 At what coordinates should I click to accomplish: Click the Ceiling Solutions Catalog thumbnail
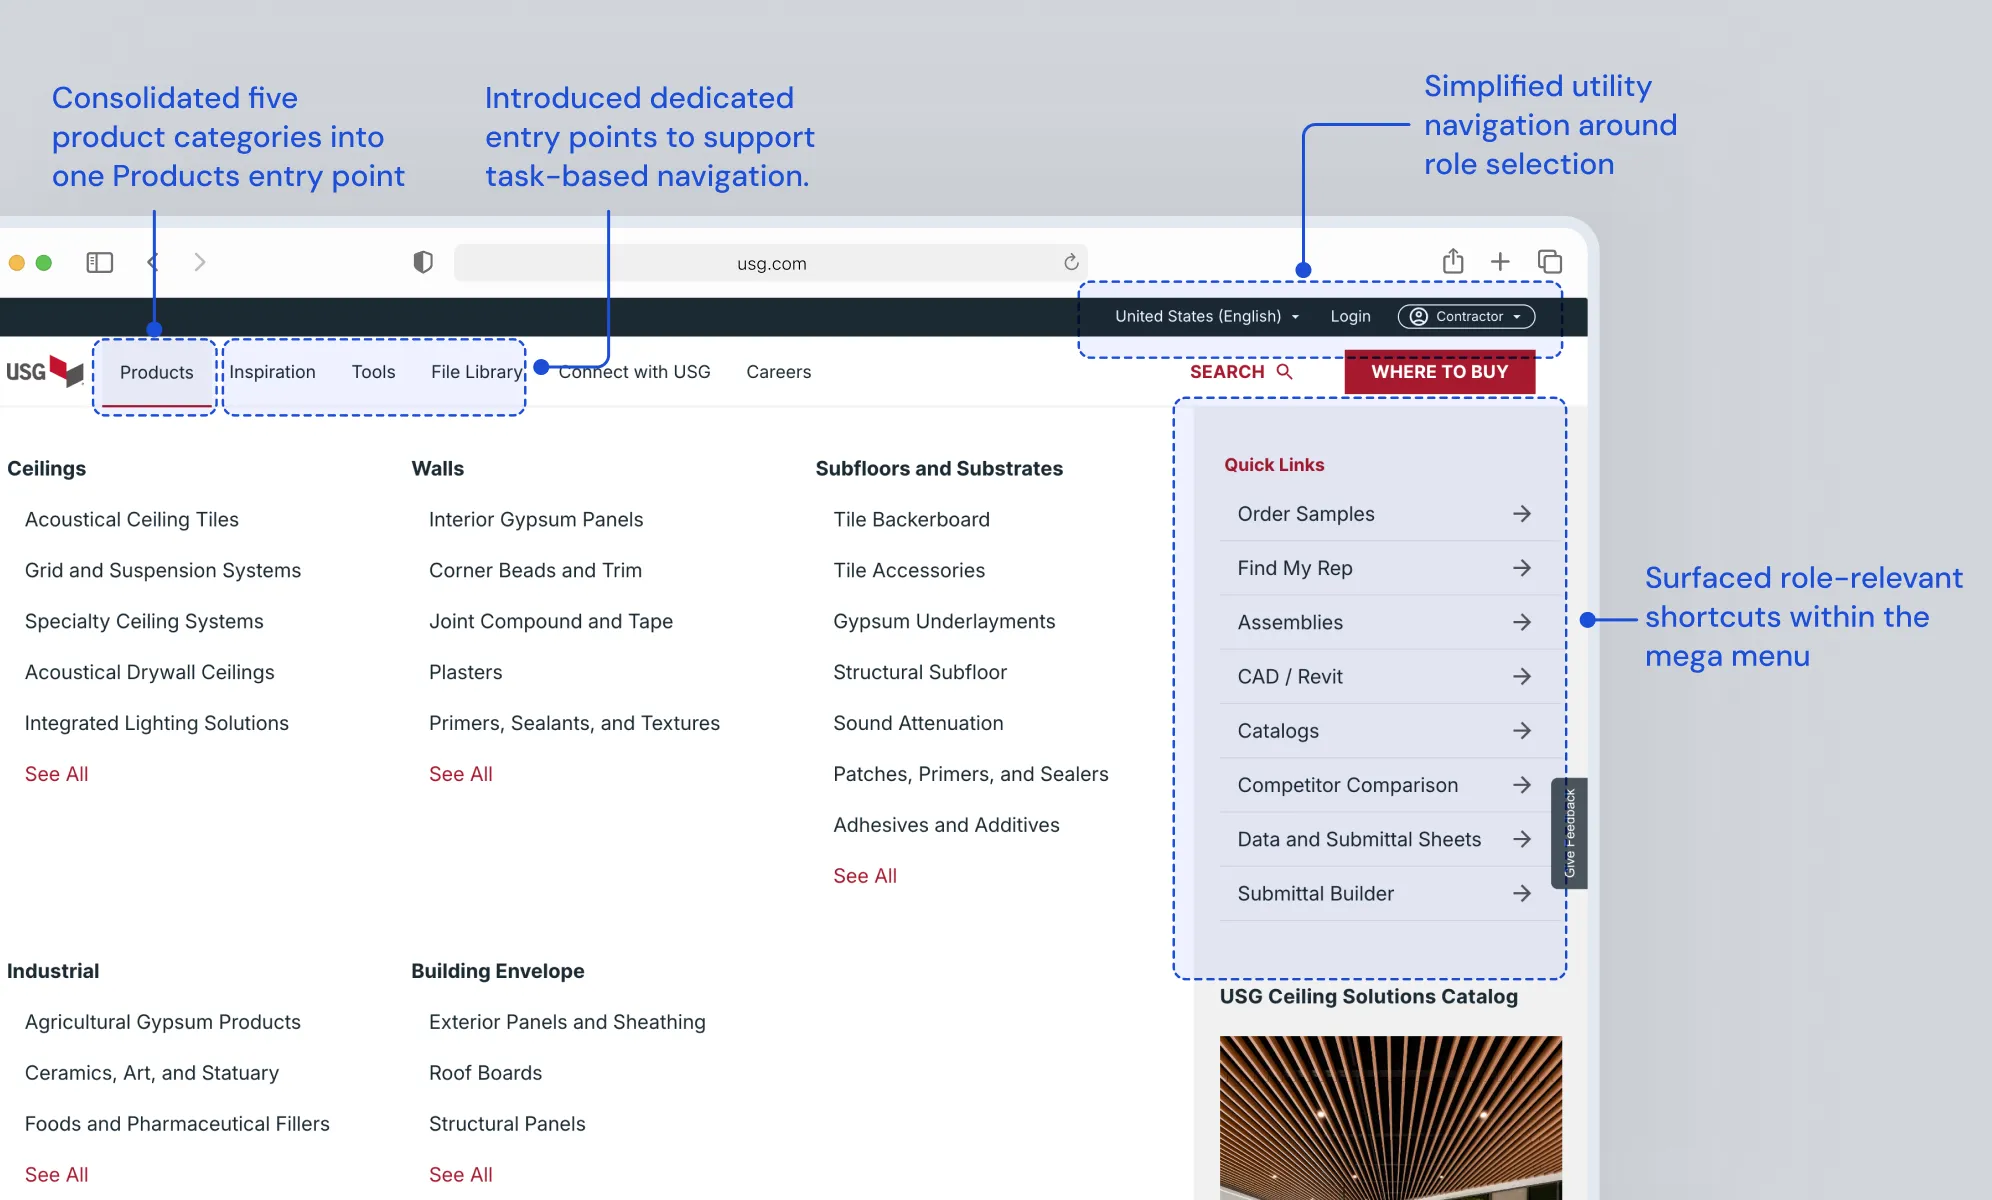click(x=1390, y=1118)
